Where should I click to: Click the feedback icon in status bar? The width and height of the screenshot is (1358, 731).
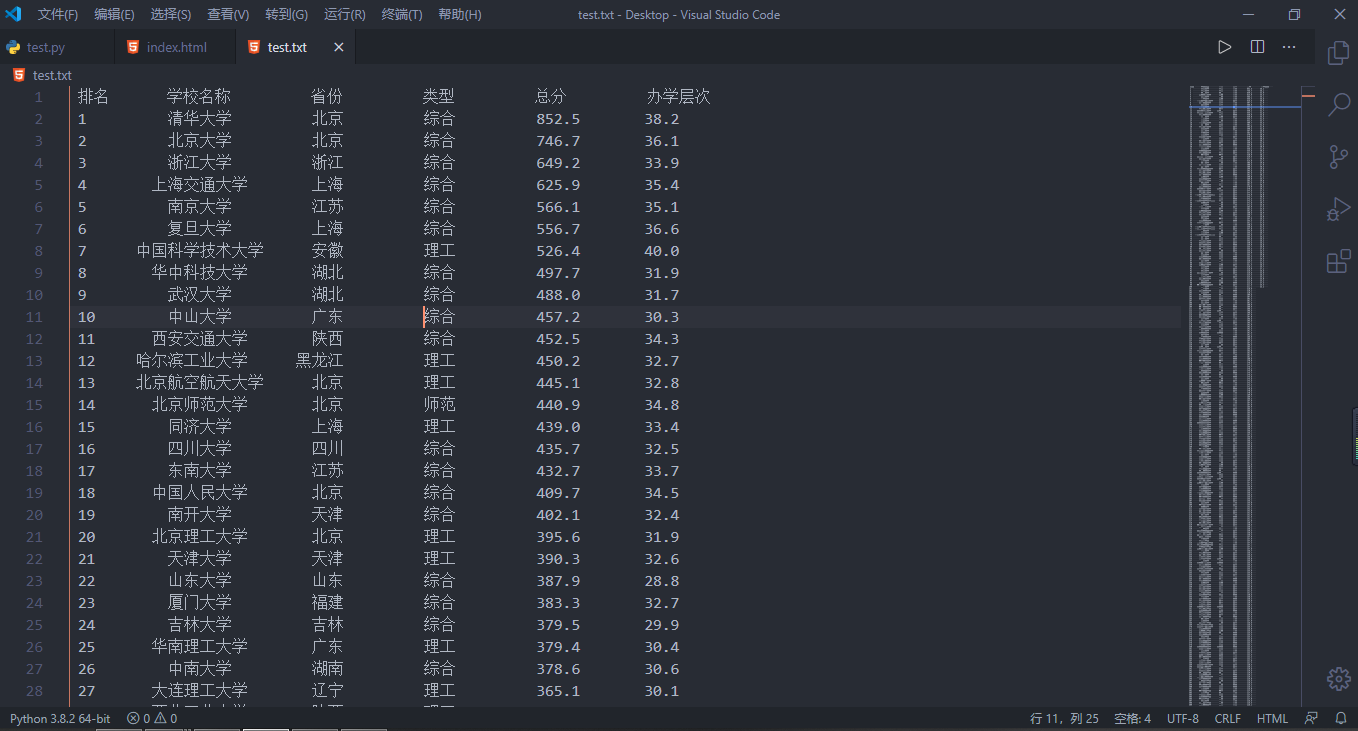click(1312, 718)
